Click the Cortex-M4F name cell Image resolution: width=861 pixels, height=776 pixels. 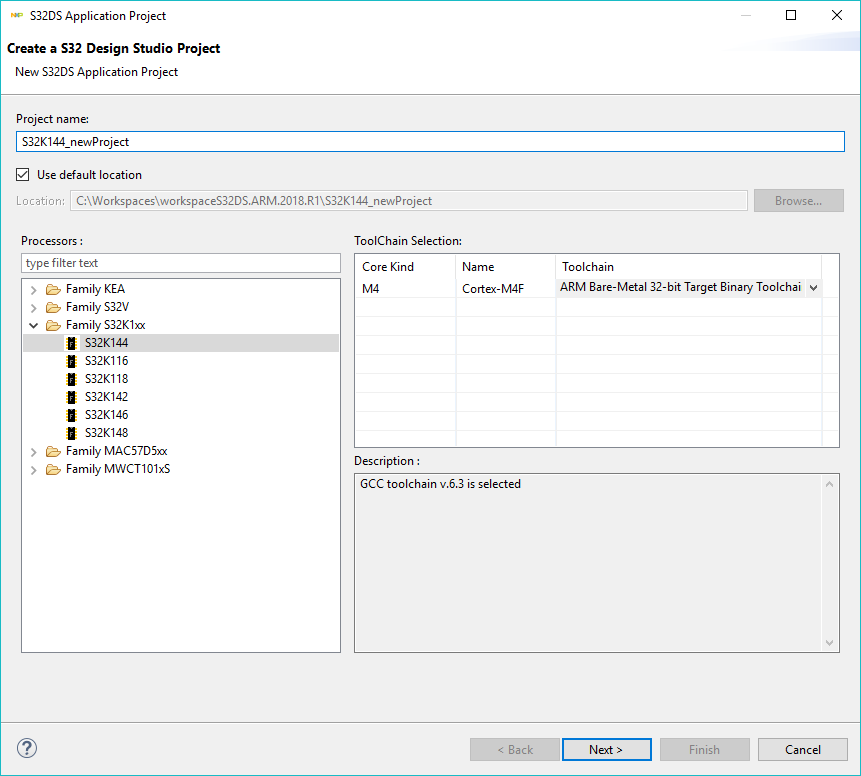click(506, 288)
